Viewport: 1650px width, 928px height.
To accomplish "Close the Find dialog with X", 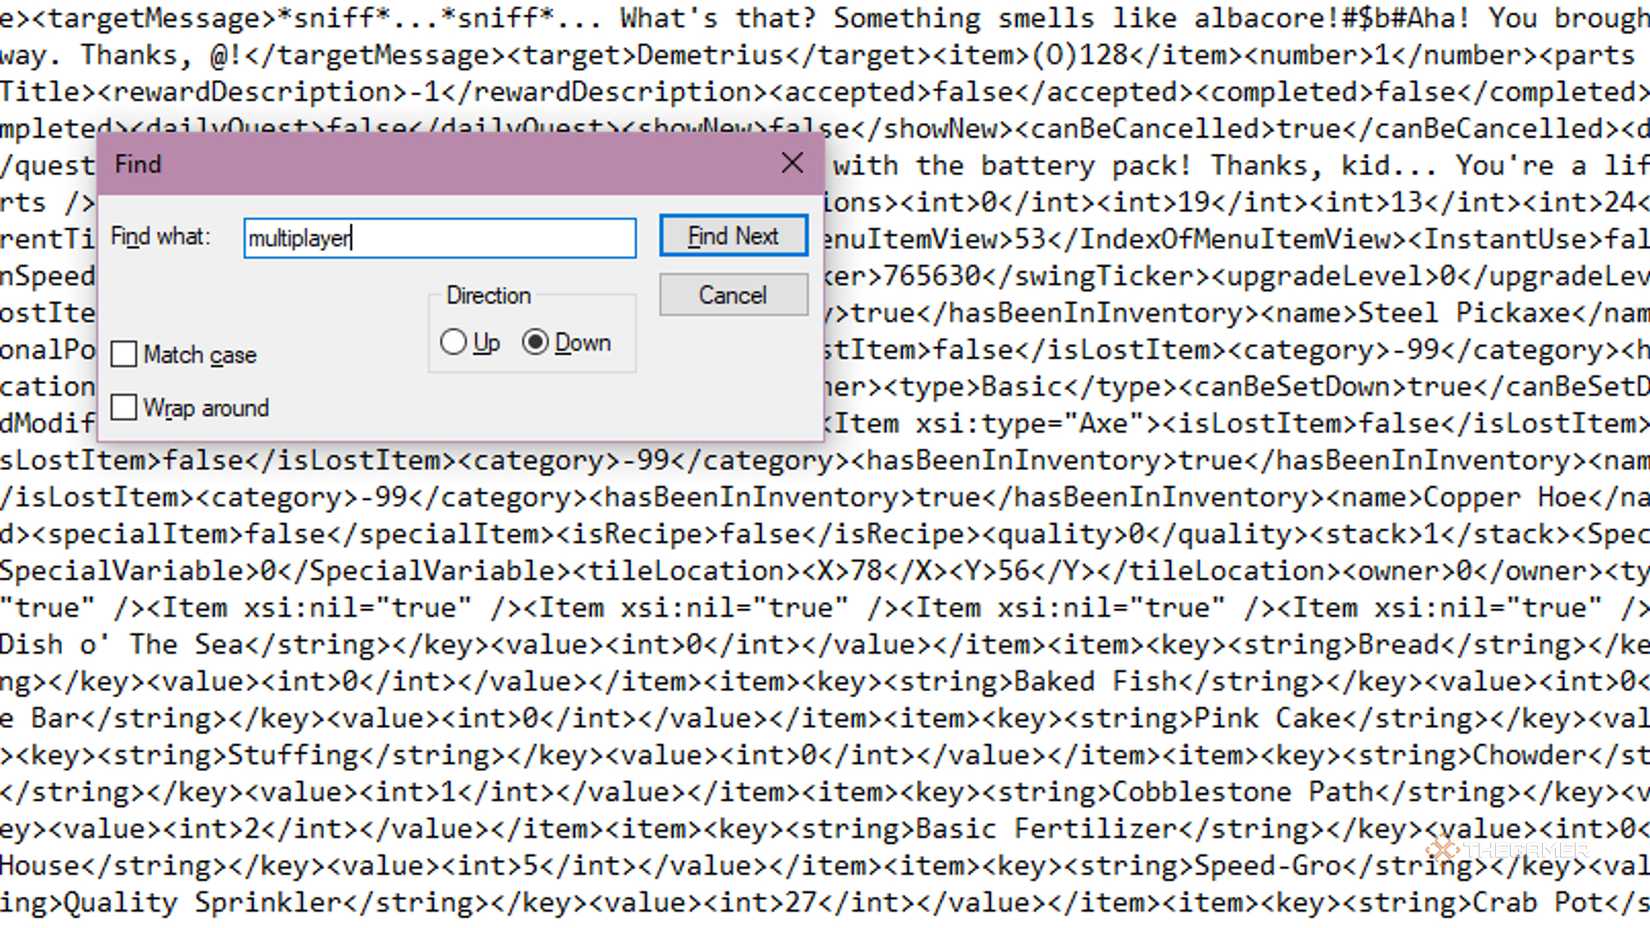I will pos(792,163).
